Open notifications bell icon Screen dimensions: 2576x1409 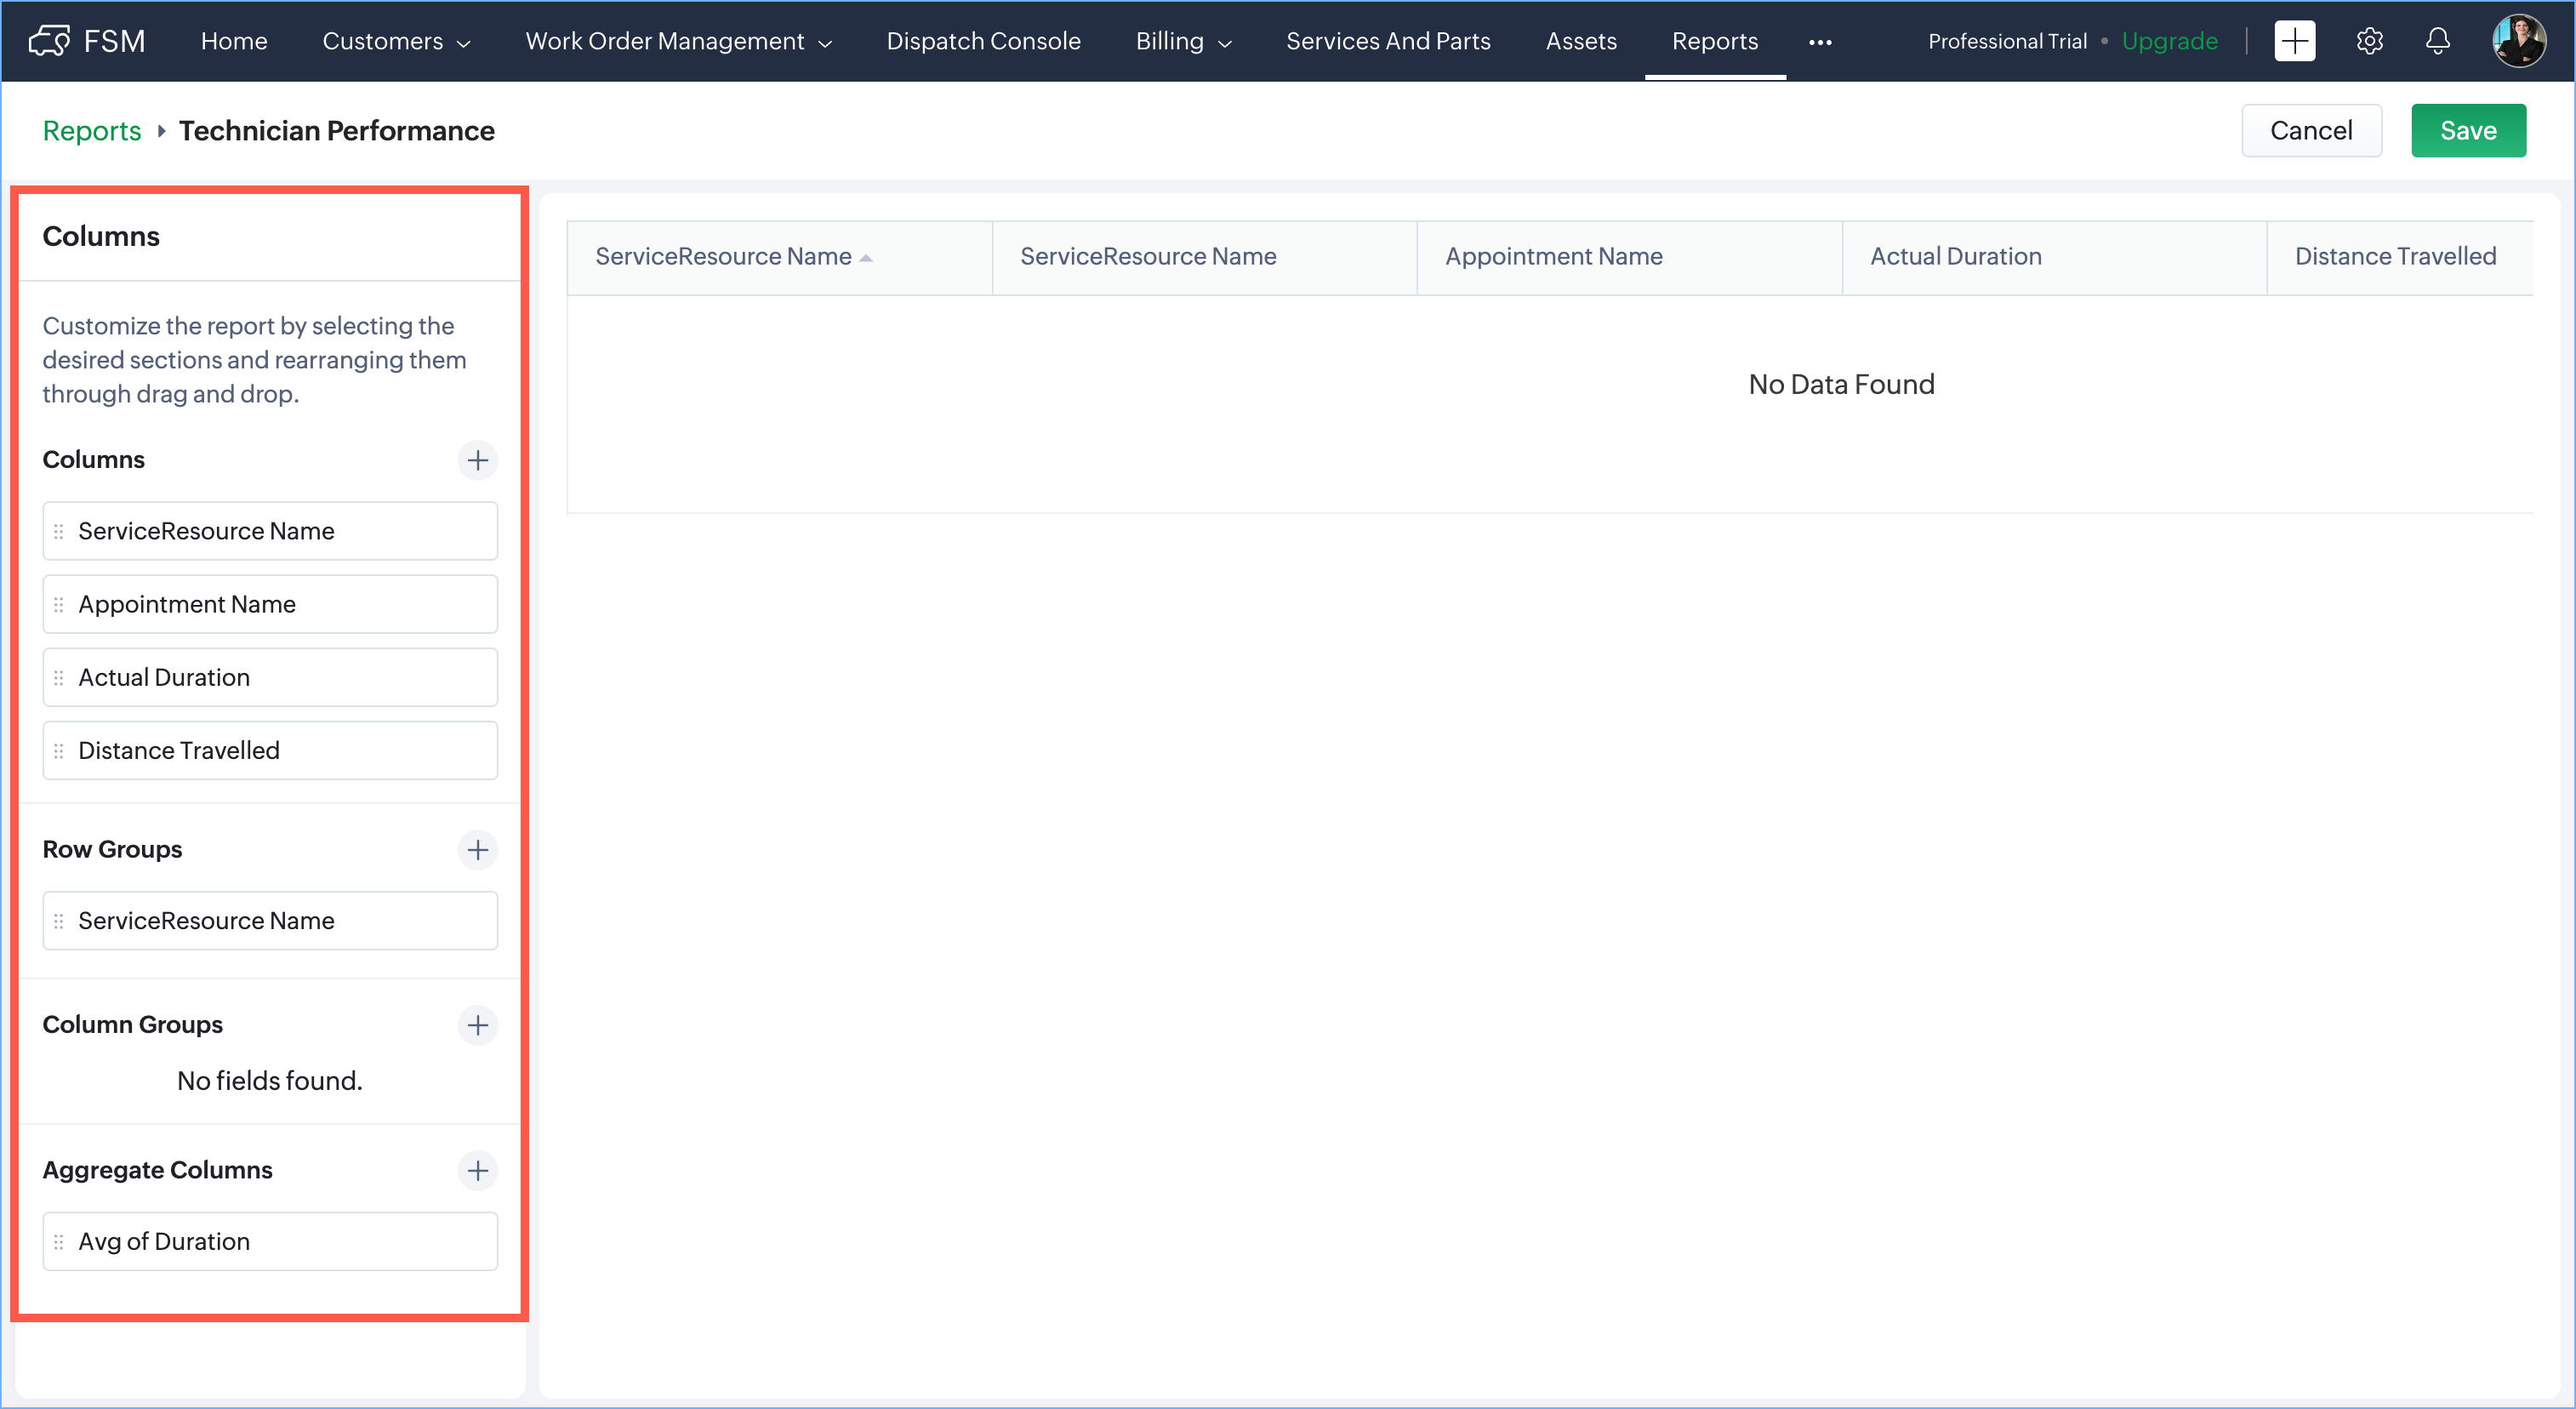pos(2437,41)
